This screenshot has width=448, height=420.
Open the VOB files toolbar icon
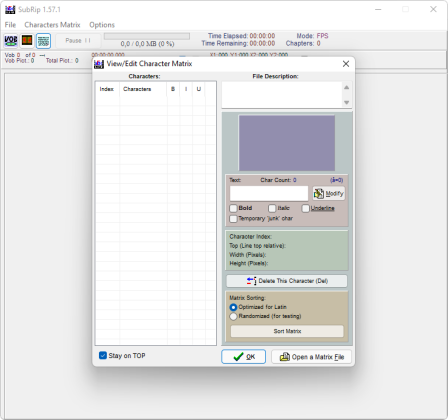(x=11, y=41)
